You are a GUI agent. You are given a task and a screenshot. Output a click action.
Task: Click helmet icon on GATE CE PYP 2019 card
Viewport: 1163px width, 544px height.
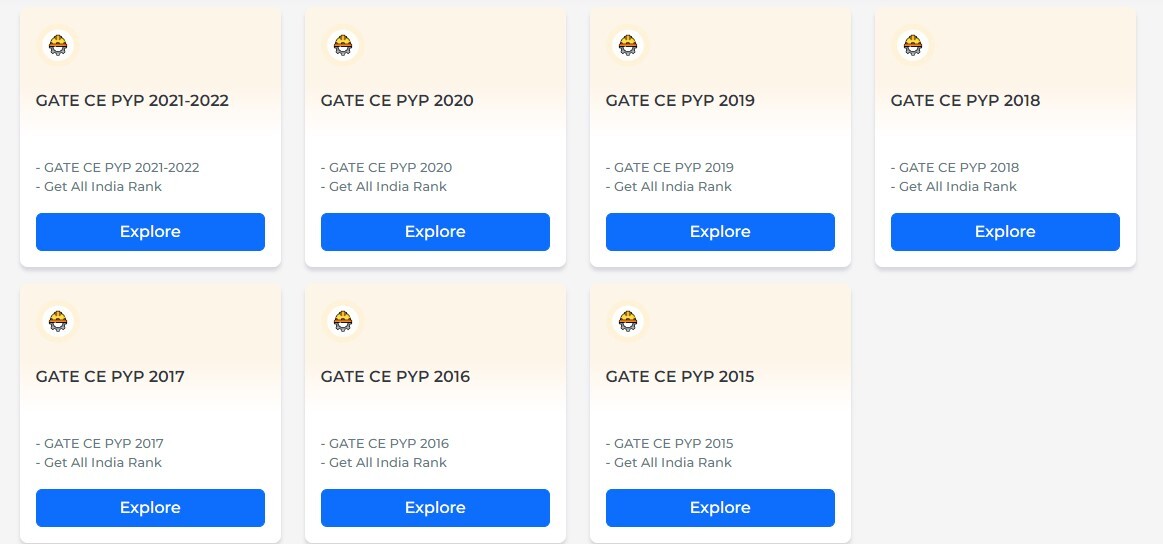coord(628,45)
